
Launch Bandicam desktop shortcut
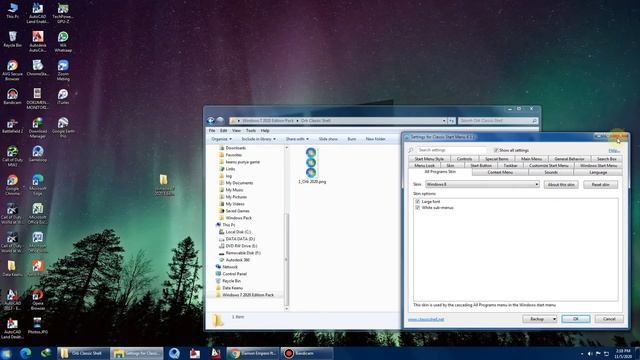12,97
